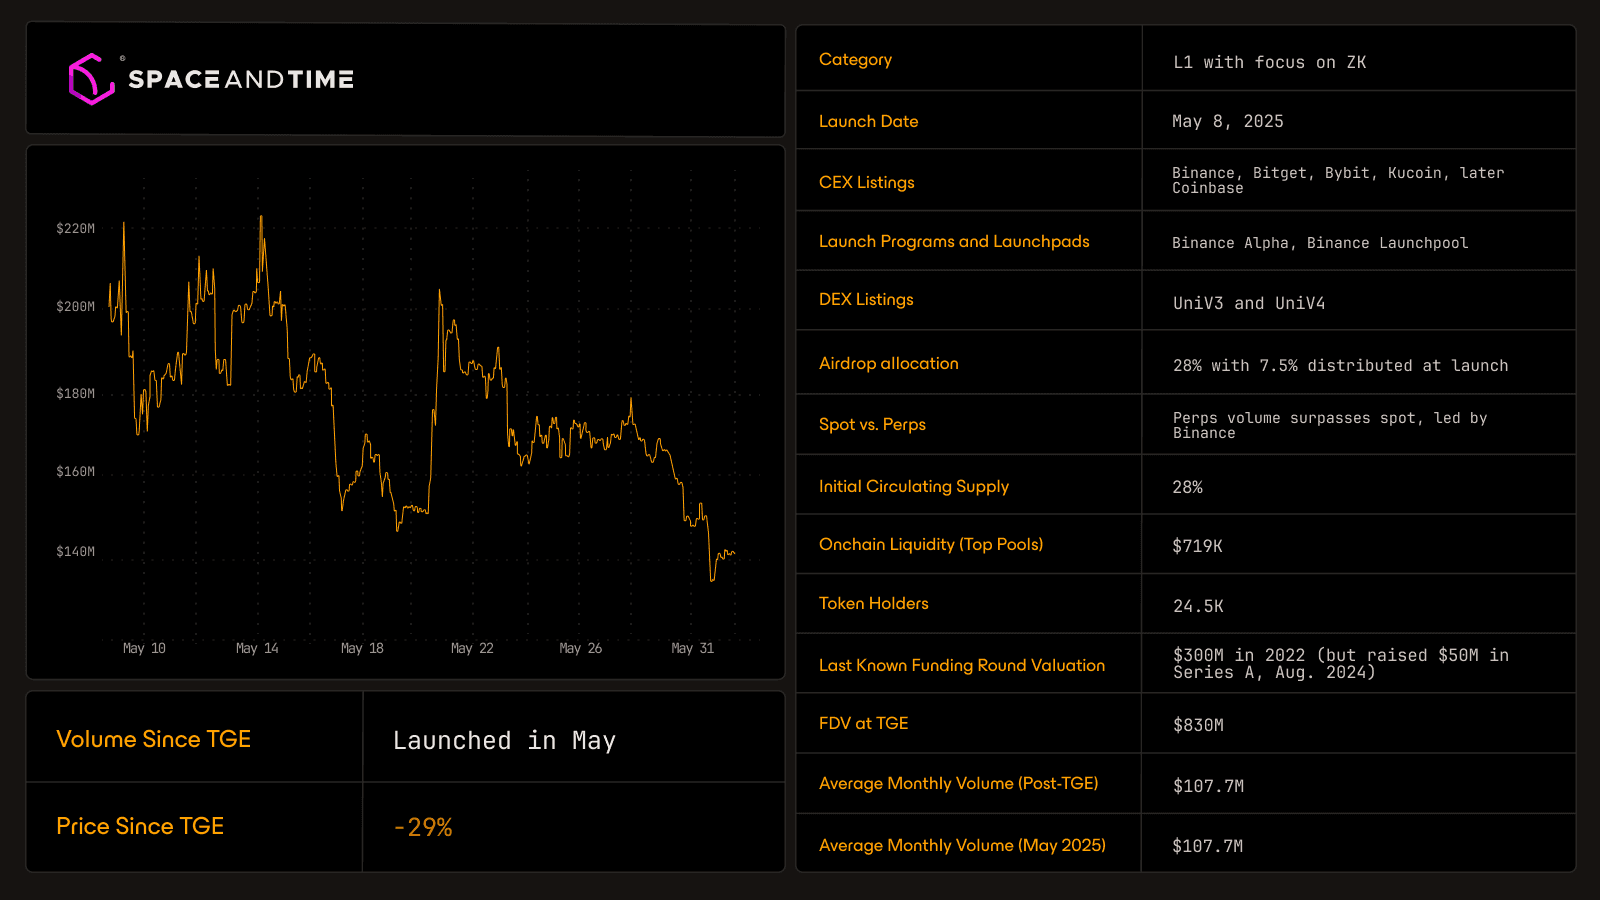The height and width of the screenshot is (900, 1600).
Task: Click the DEX Listings row label
Action: click(x=866, y=300)
